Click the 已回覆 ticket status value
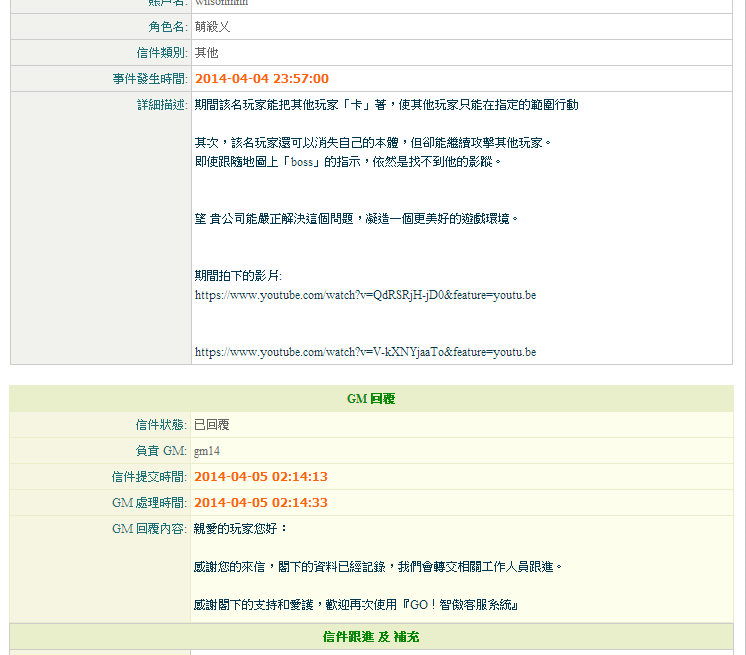This screenshot has height=655, width=746. point(211,425)
